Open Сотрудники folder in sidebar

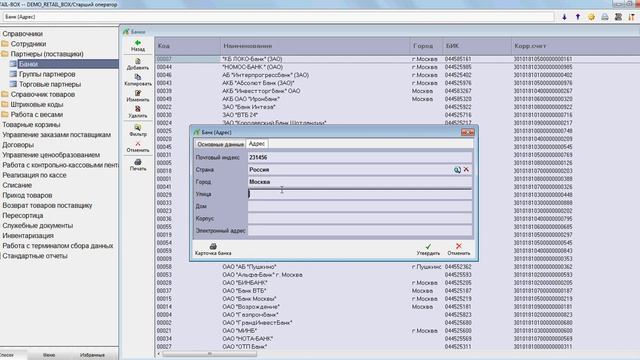click(28, 44)
